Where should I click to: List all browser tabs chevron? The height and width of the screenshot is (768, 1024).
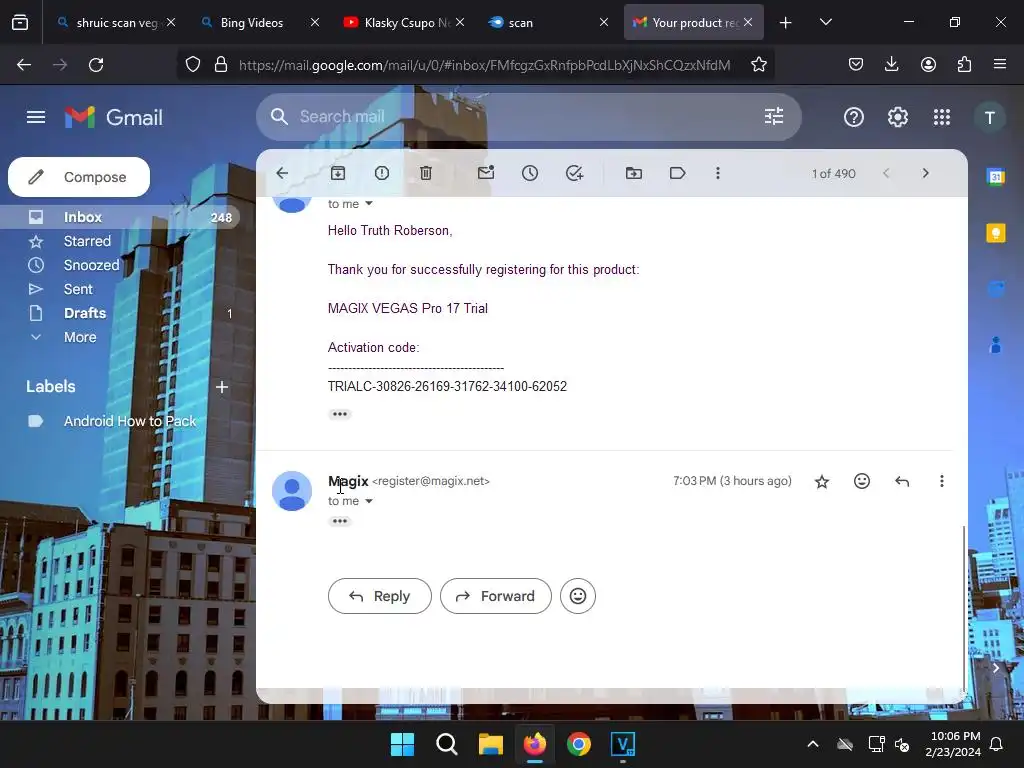pyautogui.click(x=825, y=22)
